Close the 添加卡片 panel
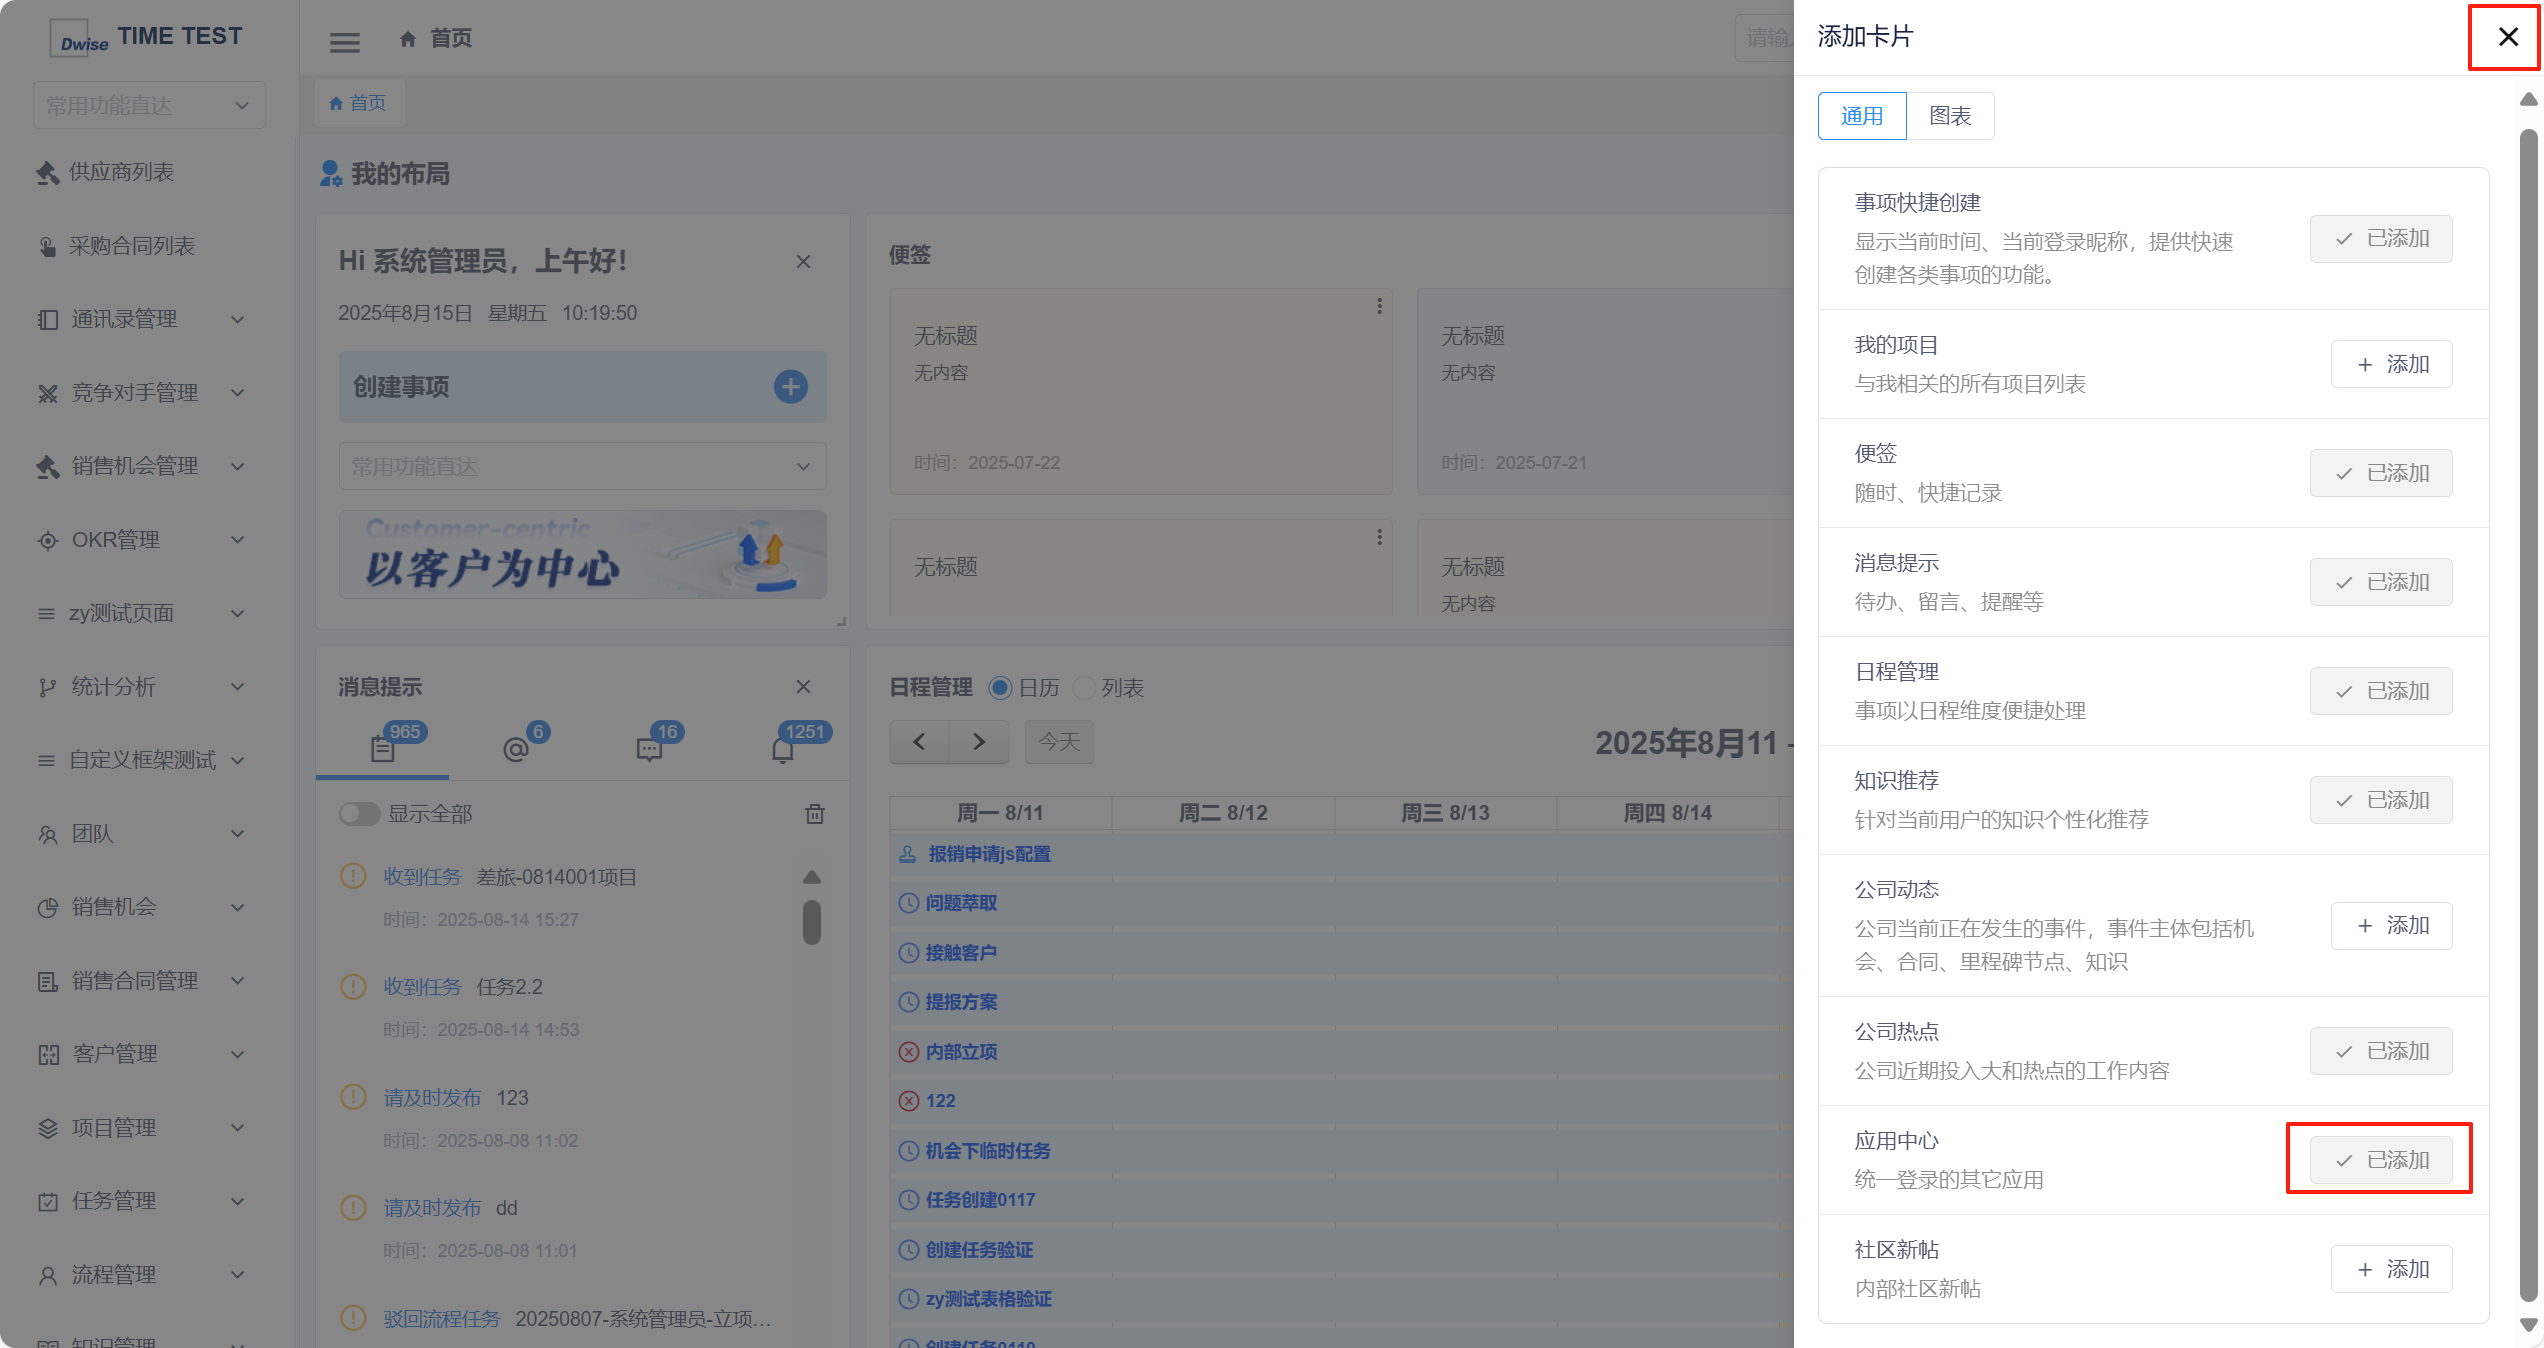 pos(2507,37)
